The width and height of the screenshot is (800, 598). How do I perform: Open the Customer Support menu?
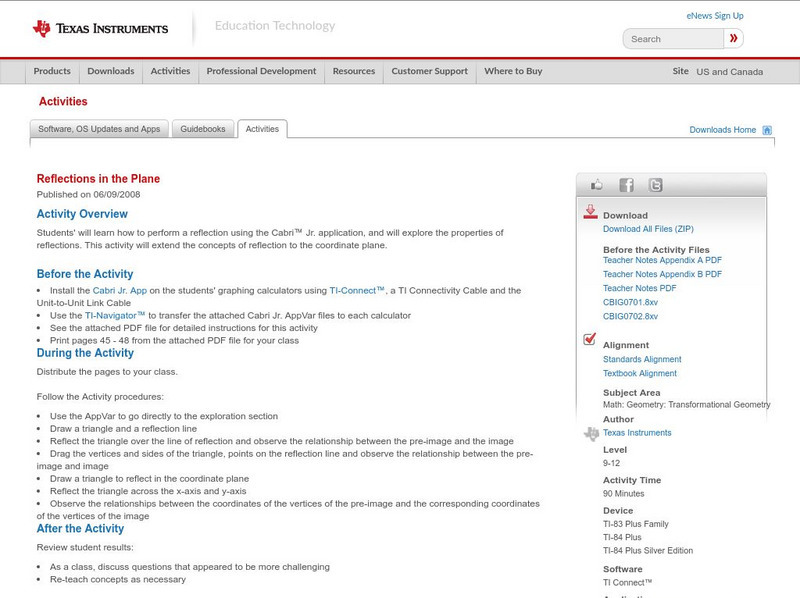430,71
